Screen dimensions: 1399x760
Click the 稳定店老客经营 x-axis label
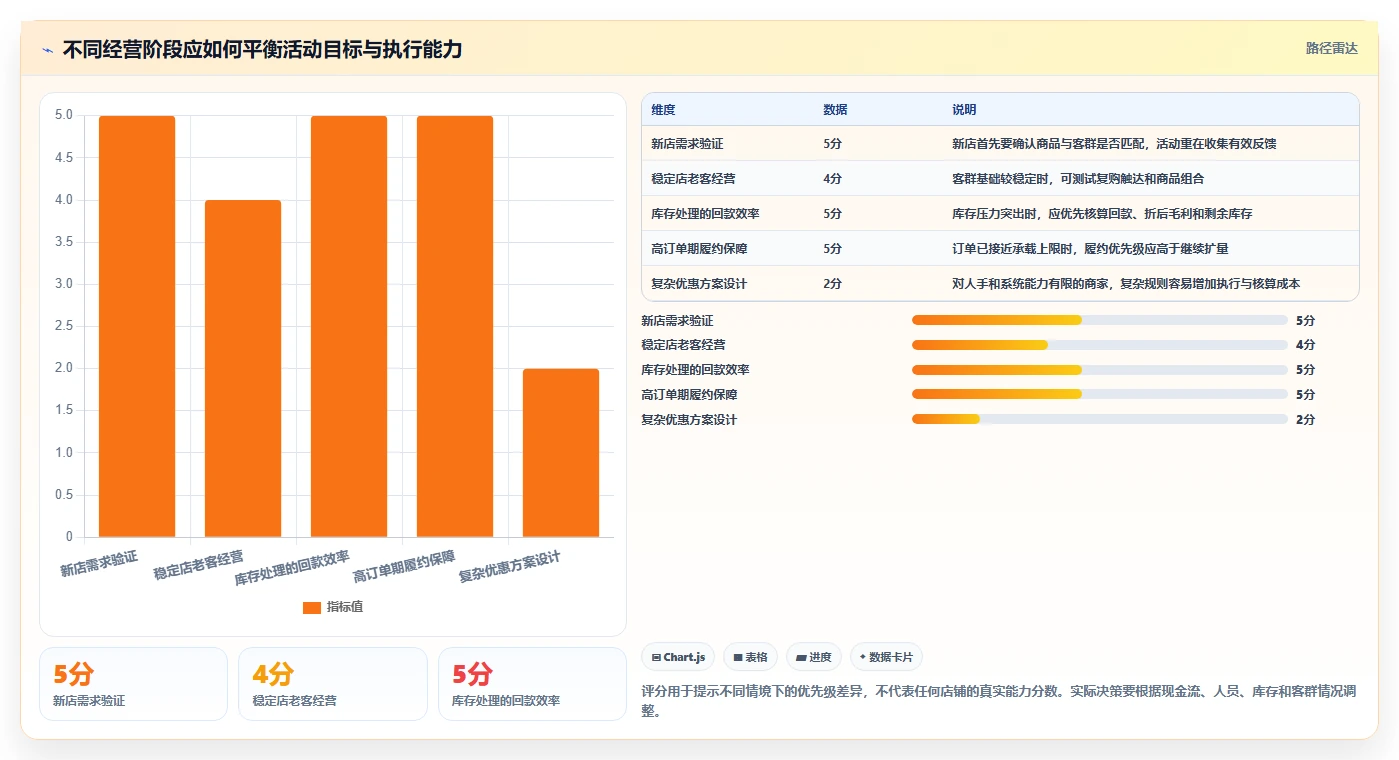click(198, 565)
